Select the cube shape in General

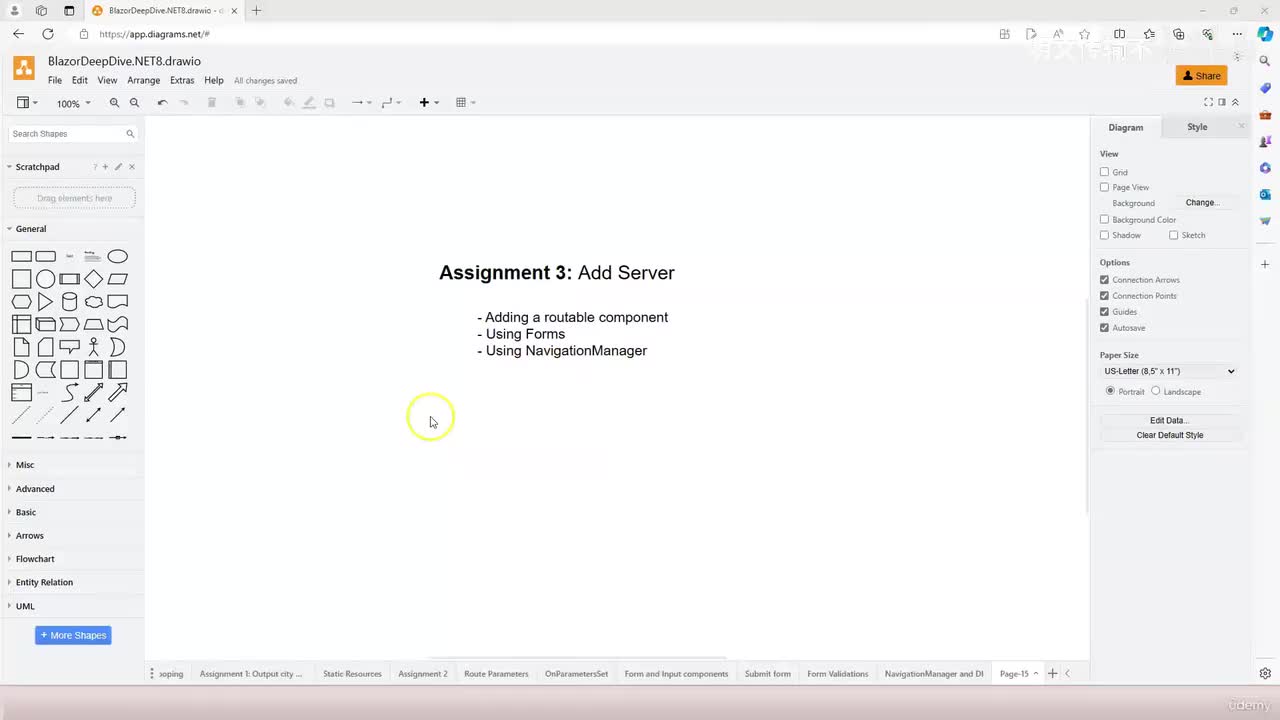tap(46, 324)
